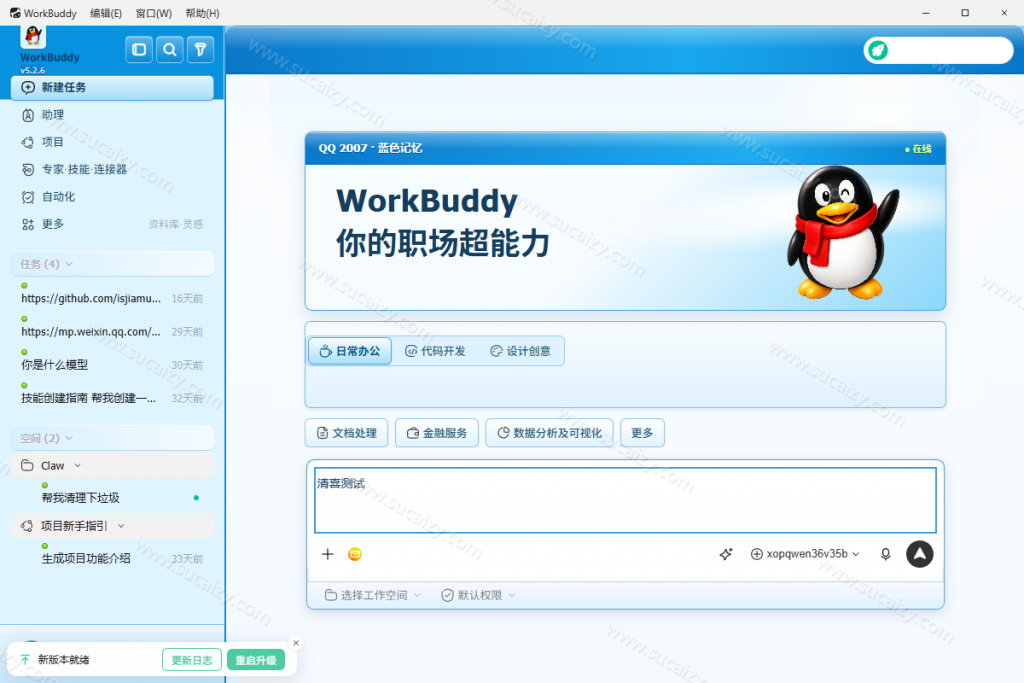Toggle the sidebar panel icon
This screenshot has width=1024, height=683.
tap(139, 50)
